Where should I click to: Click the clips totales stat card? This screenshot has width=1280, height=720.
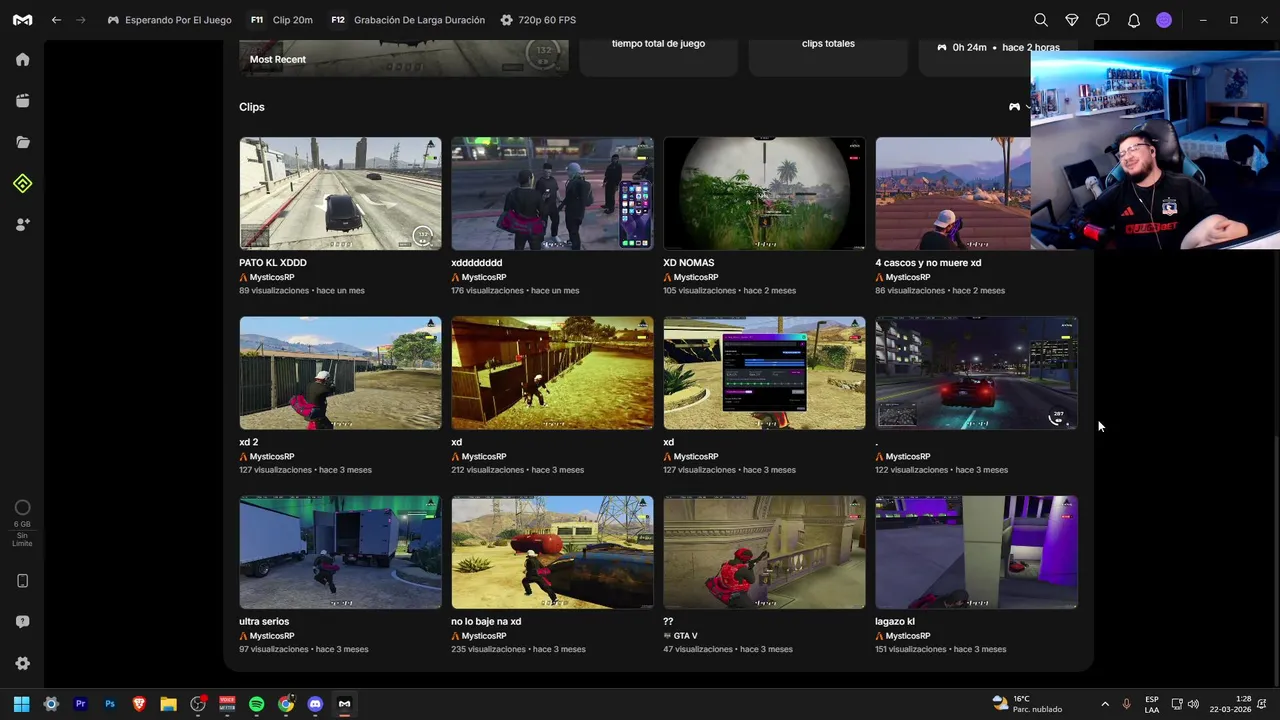(x=828, y=57)
